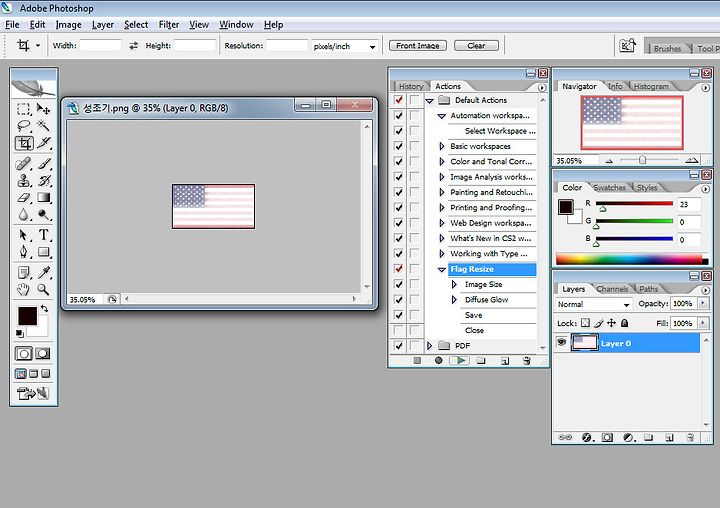The image size is (720, 508).
Task: Click the Clear button
Action: coord(476,45)
